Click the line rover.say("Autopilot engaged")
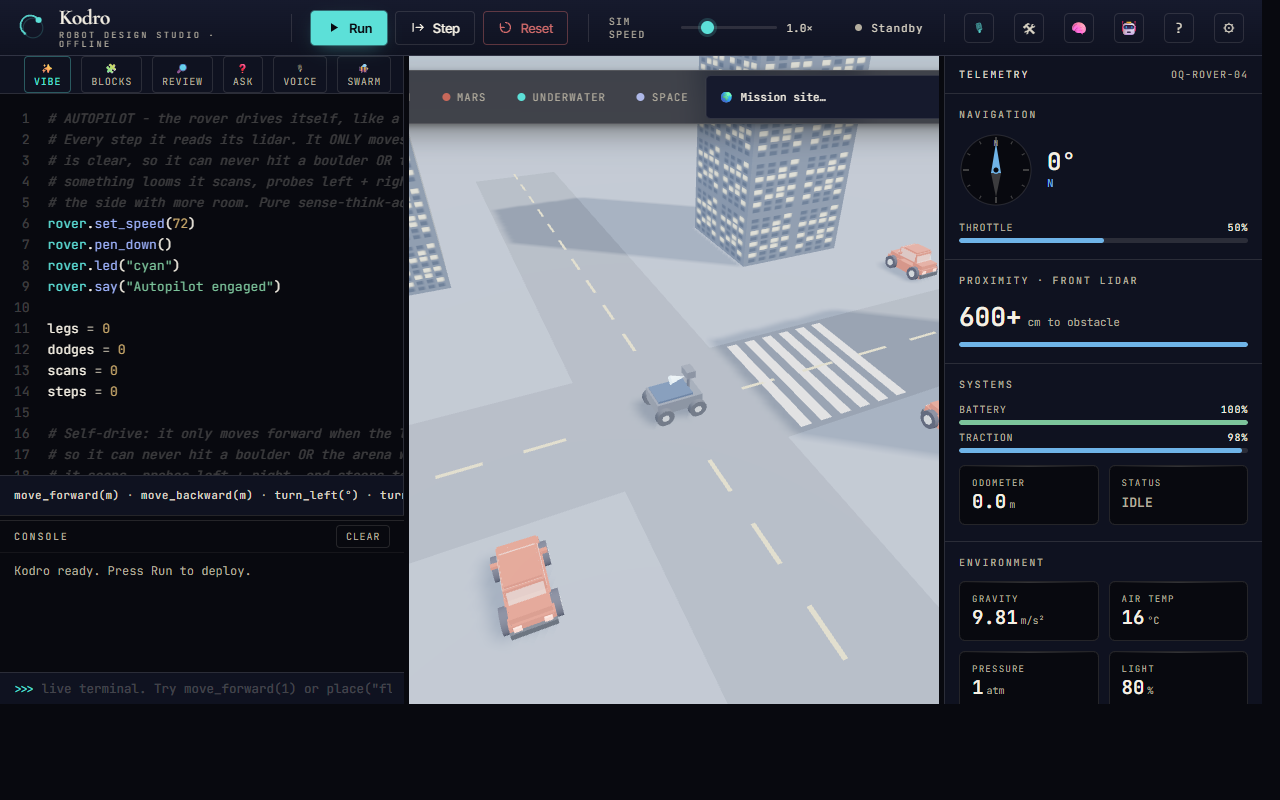 tap(164, 286)
